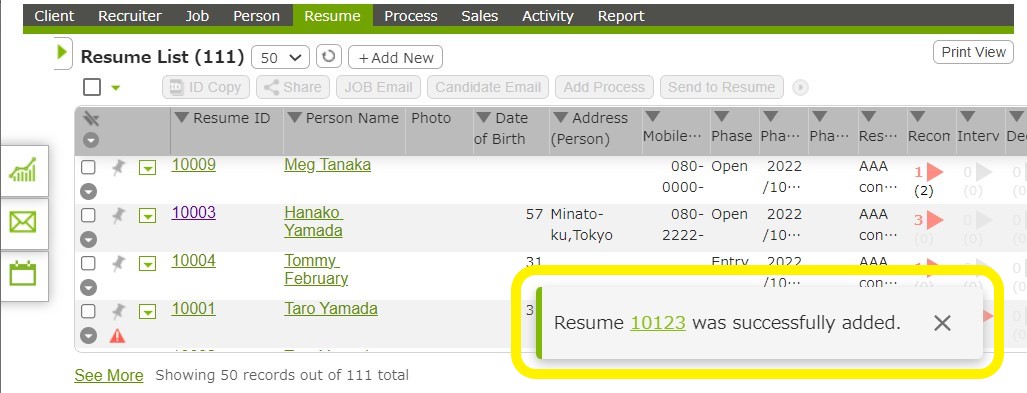Click the JOB Email button
1027x393 pixels.
click(378, 87)
